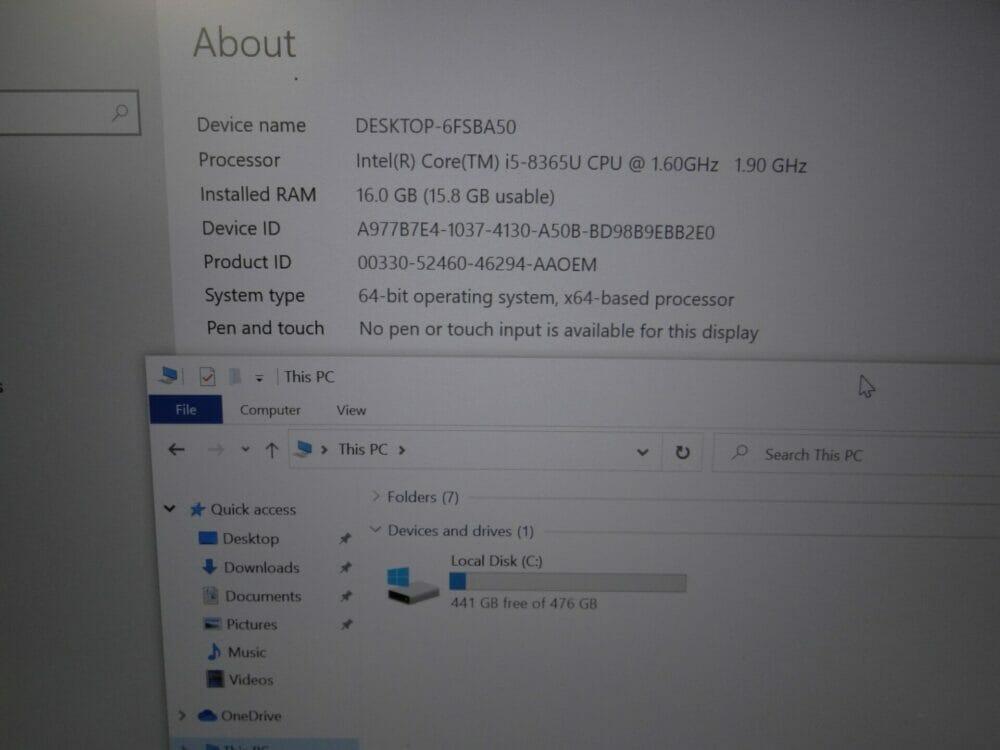
Task: Click the forward navigation arrow
Action: click(216, 450)
